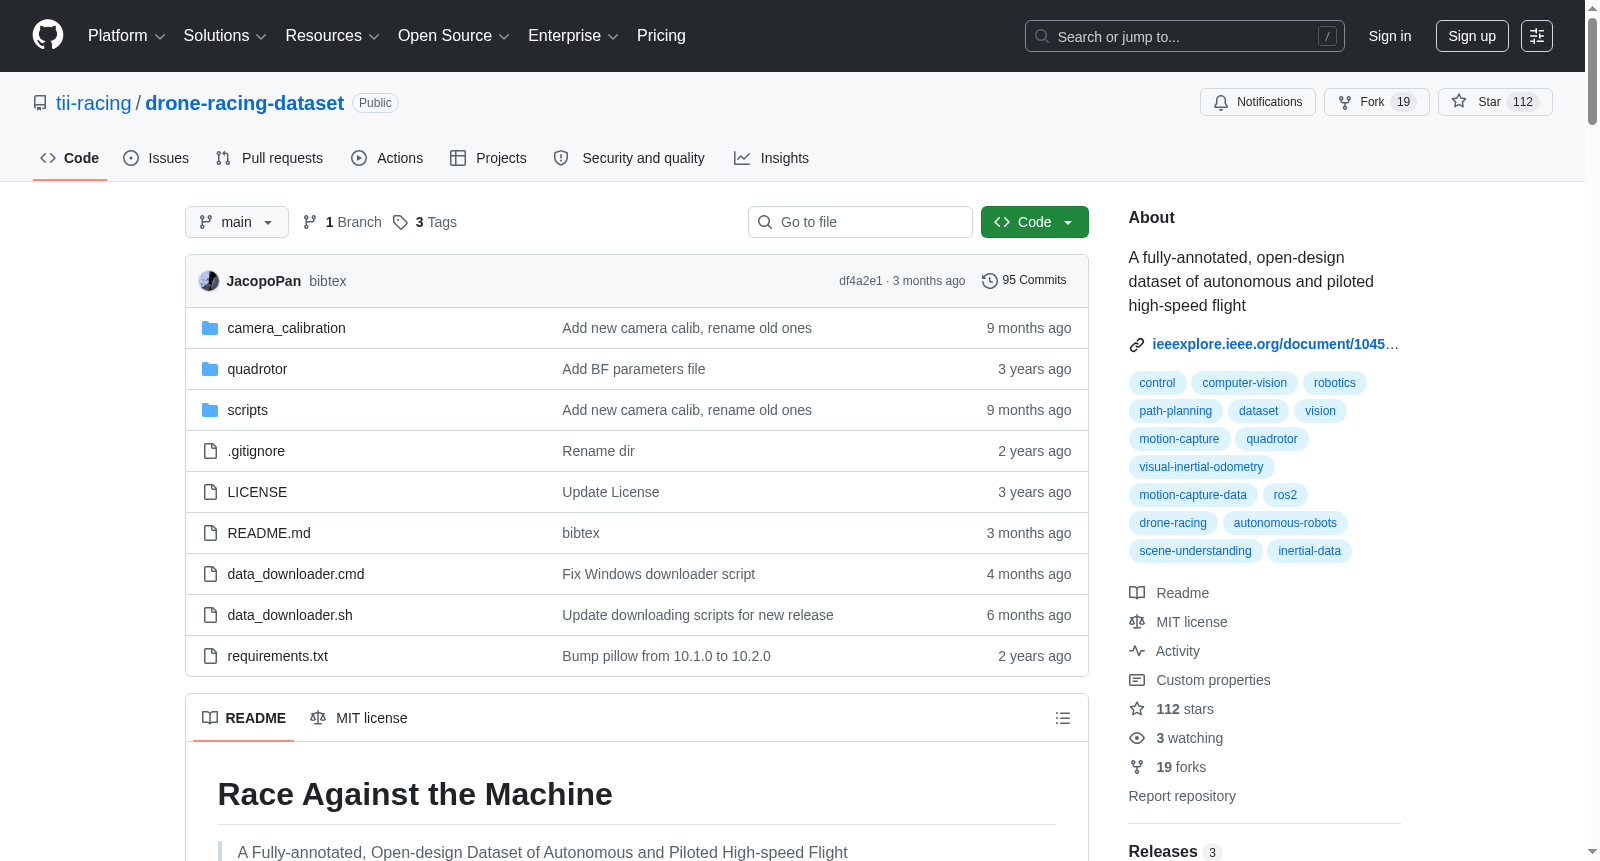The height and width of the screenshot is (861, 1600).
Task: Open the Enterprise dropdown
Action: pyautogui.click(x=573, y=36)
